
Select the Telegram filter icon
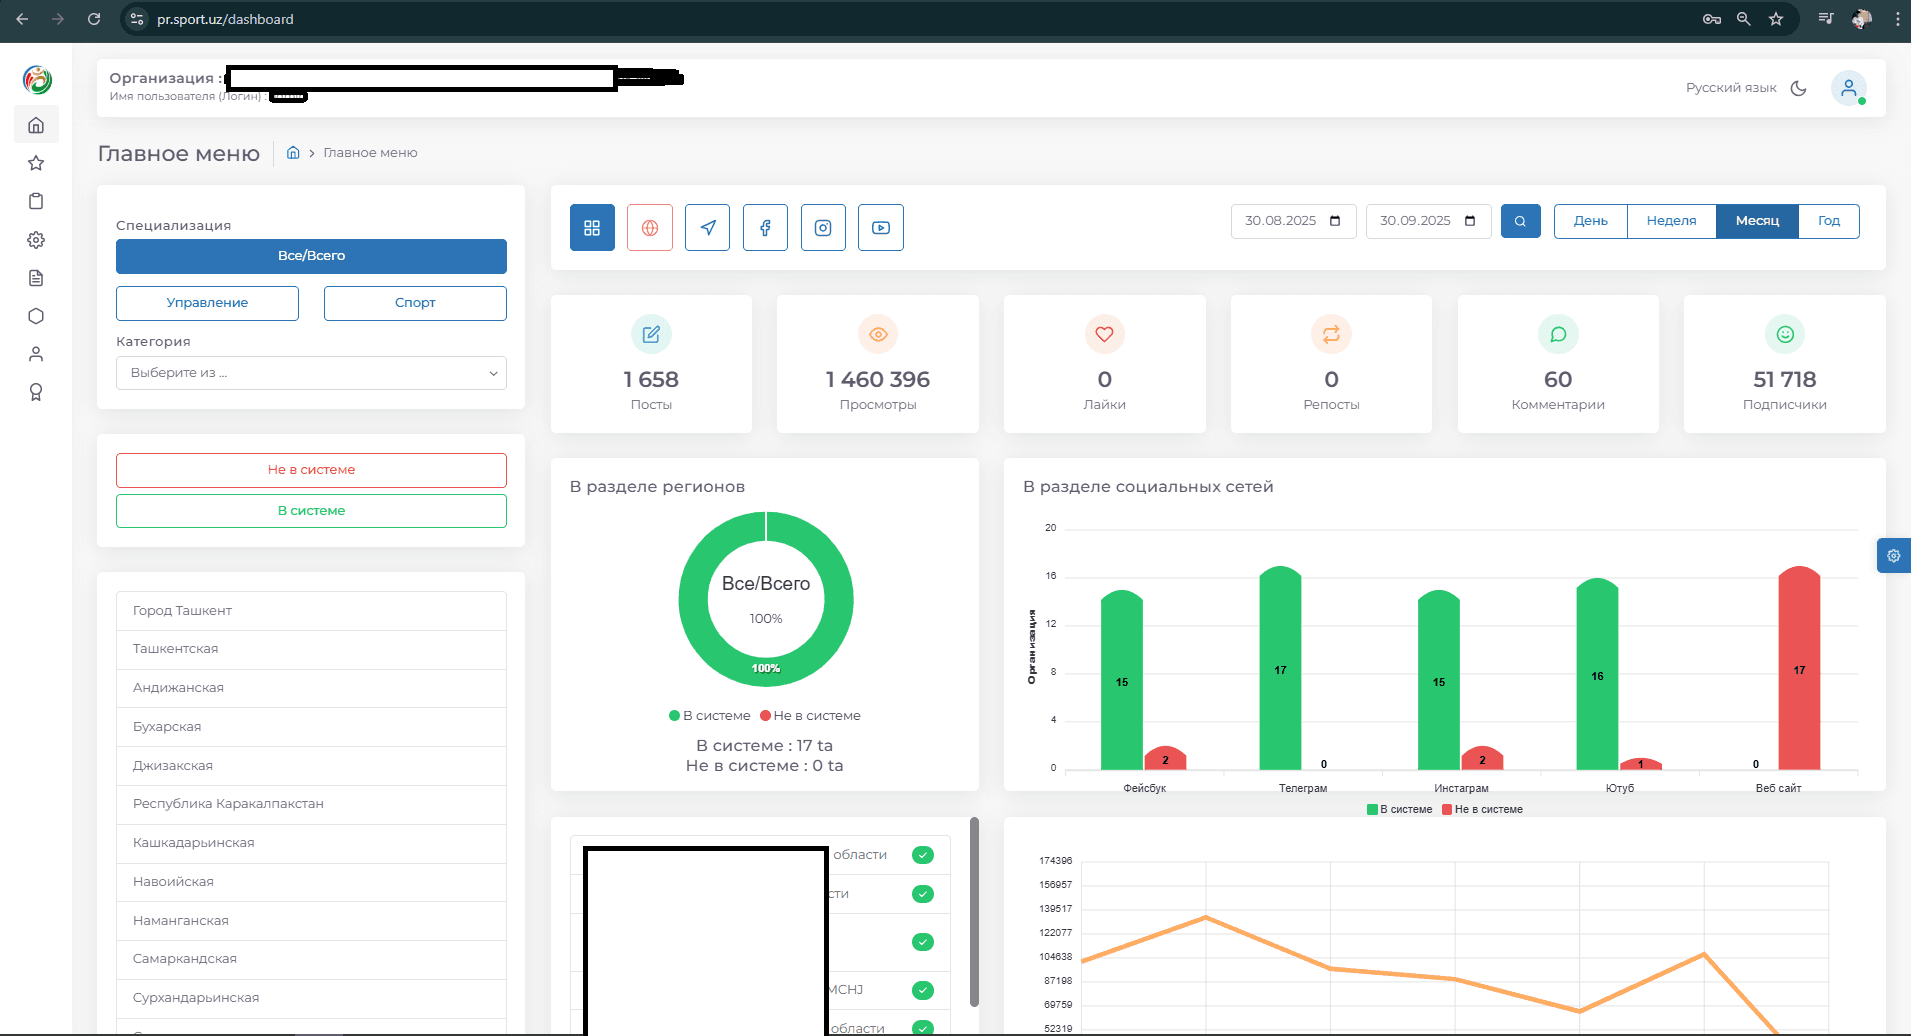click(x=707, y=227)
